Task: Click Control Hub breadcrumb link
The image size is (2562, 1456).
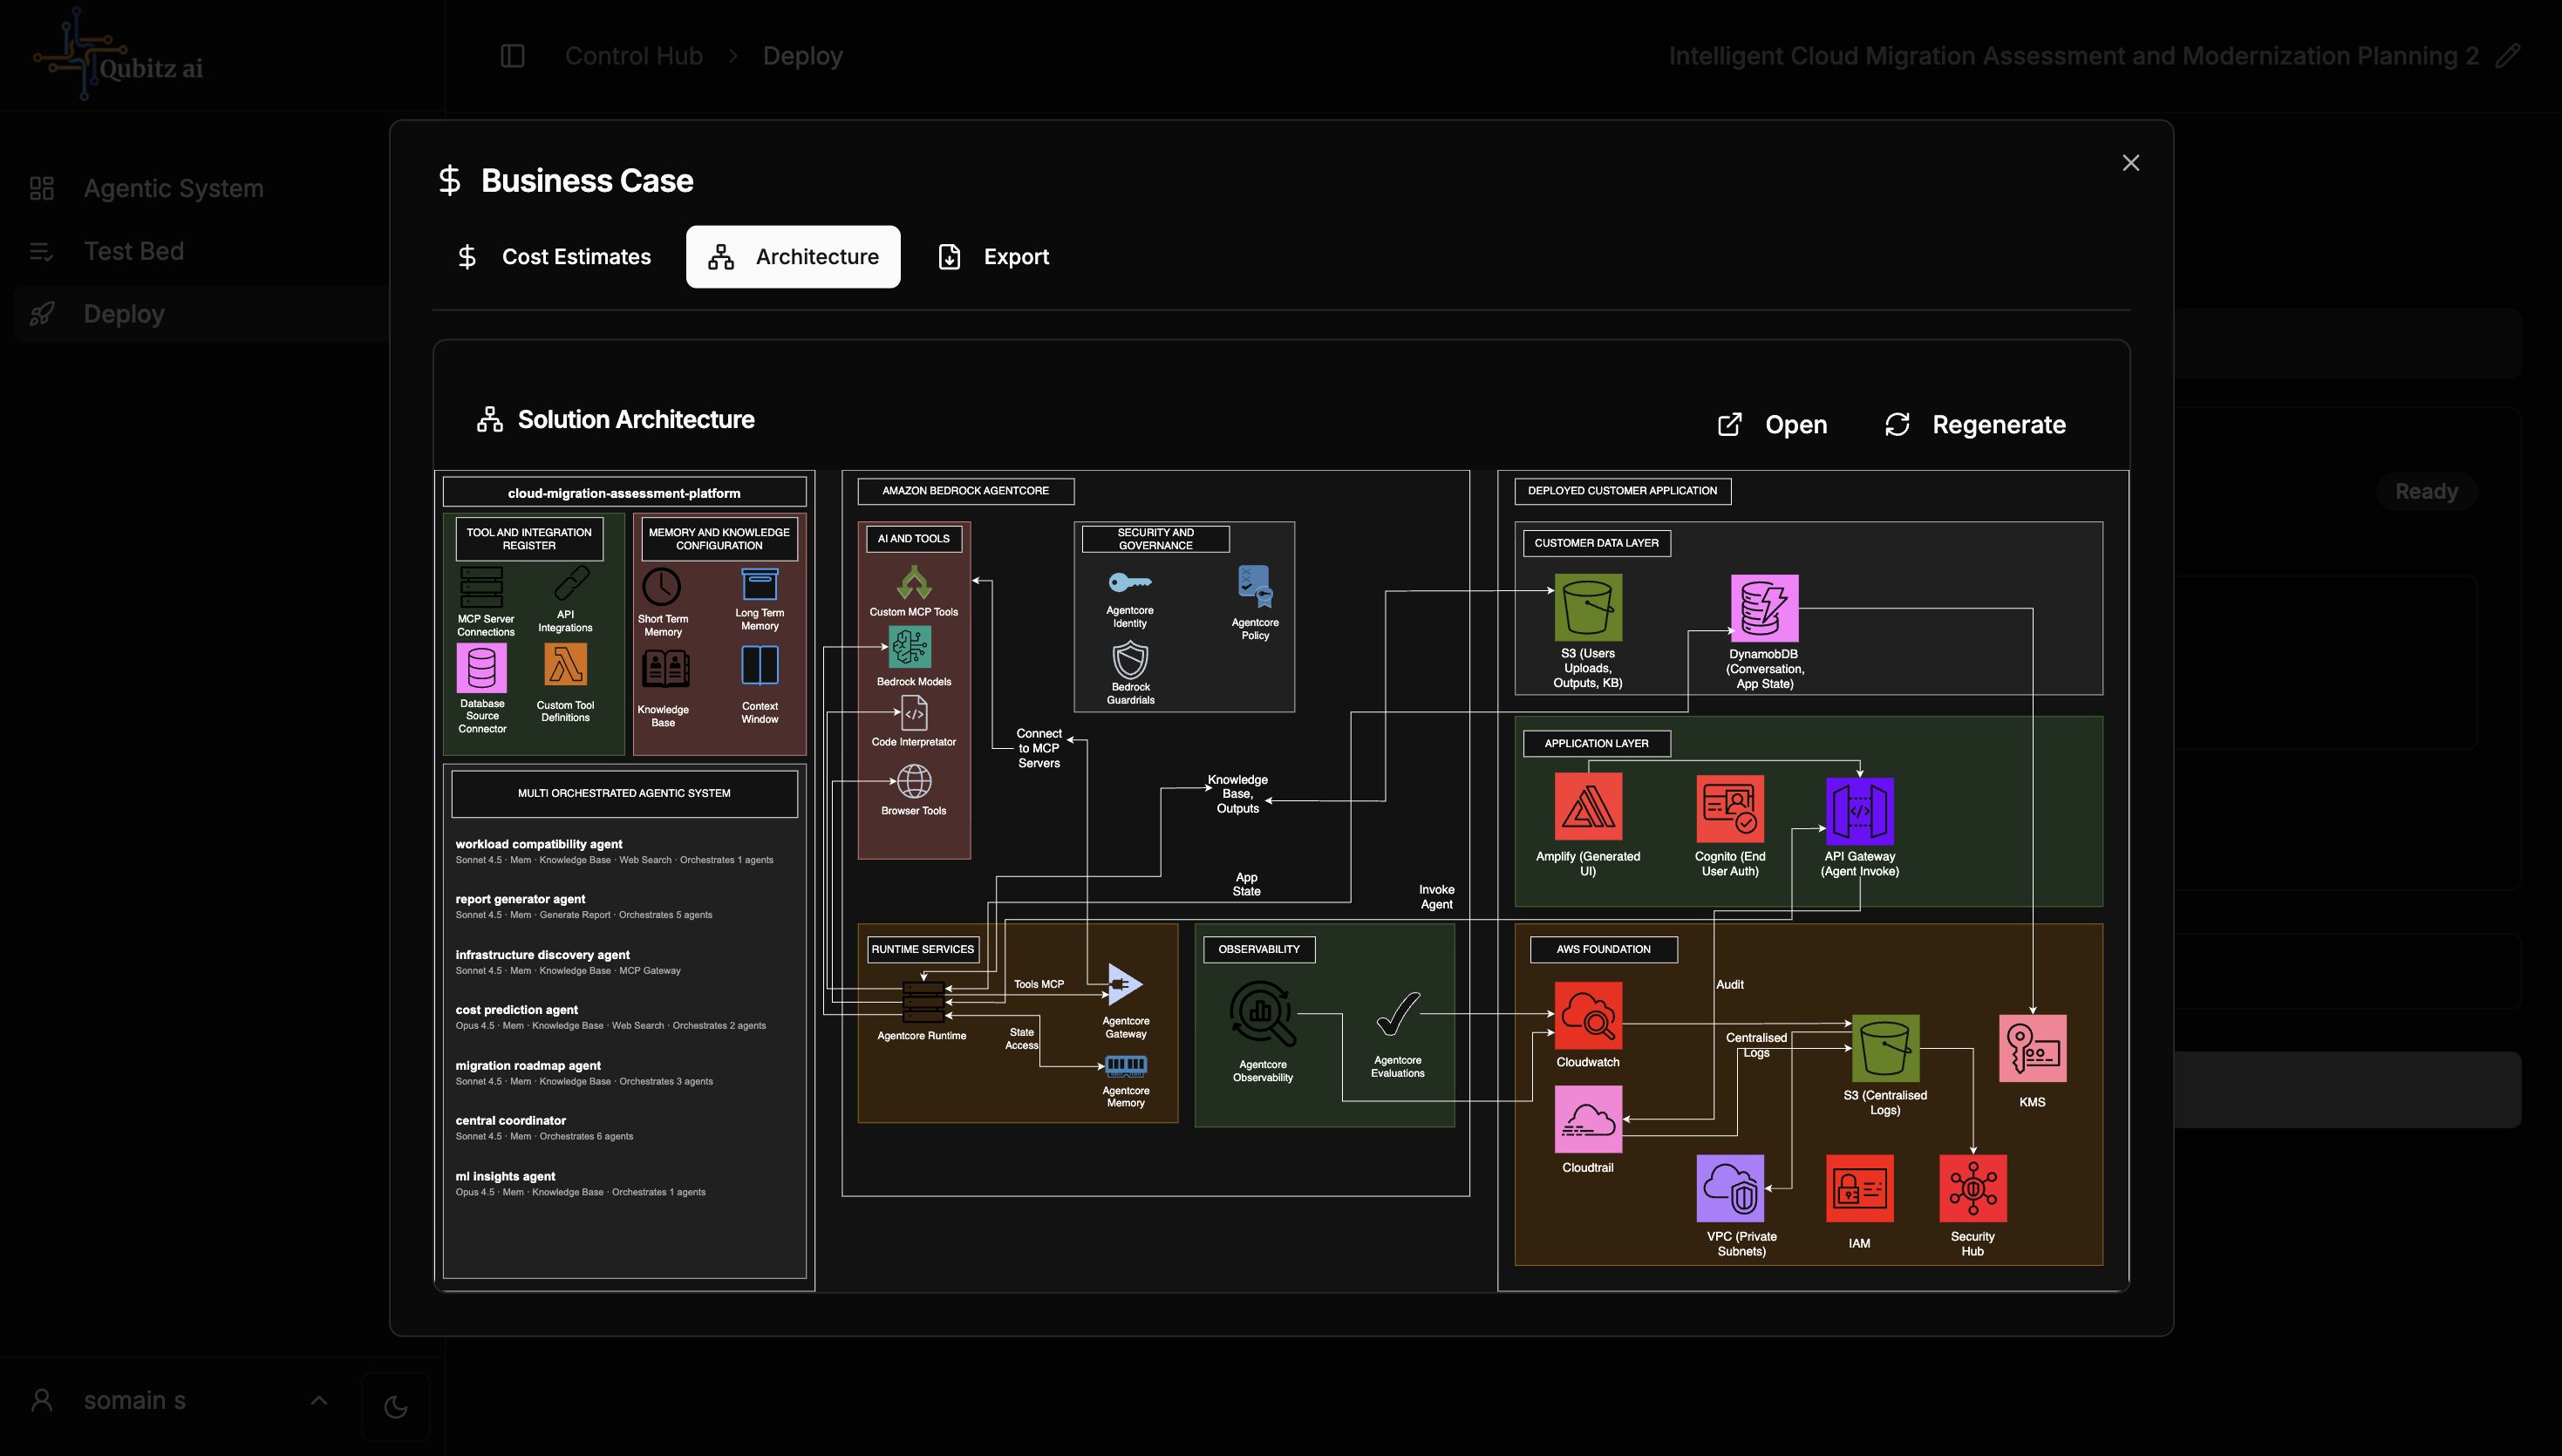Action: (633, 56)
